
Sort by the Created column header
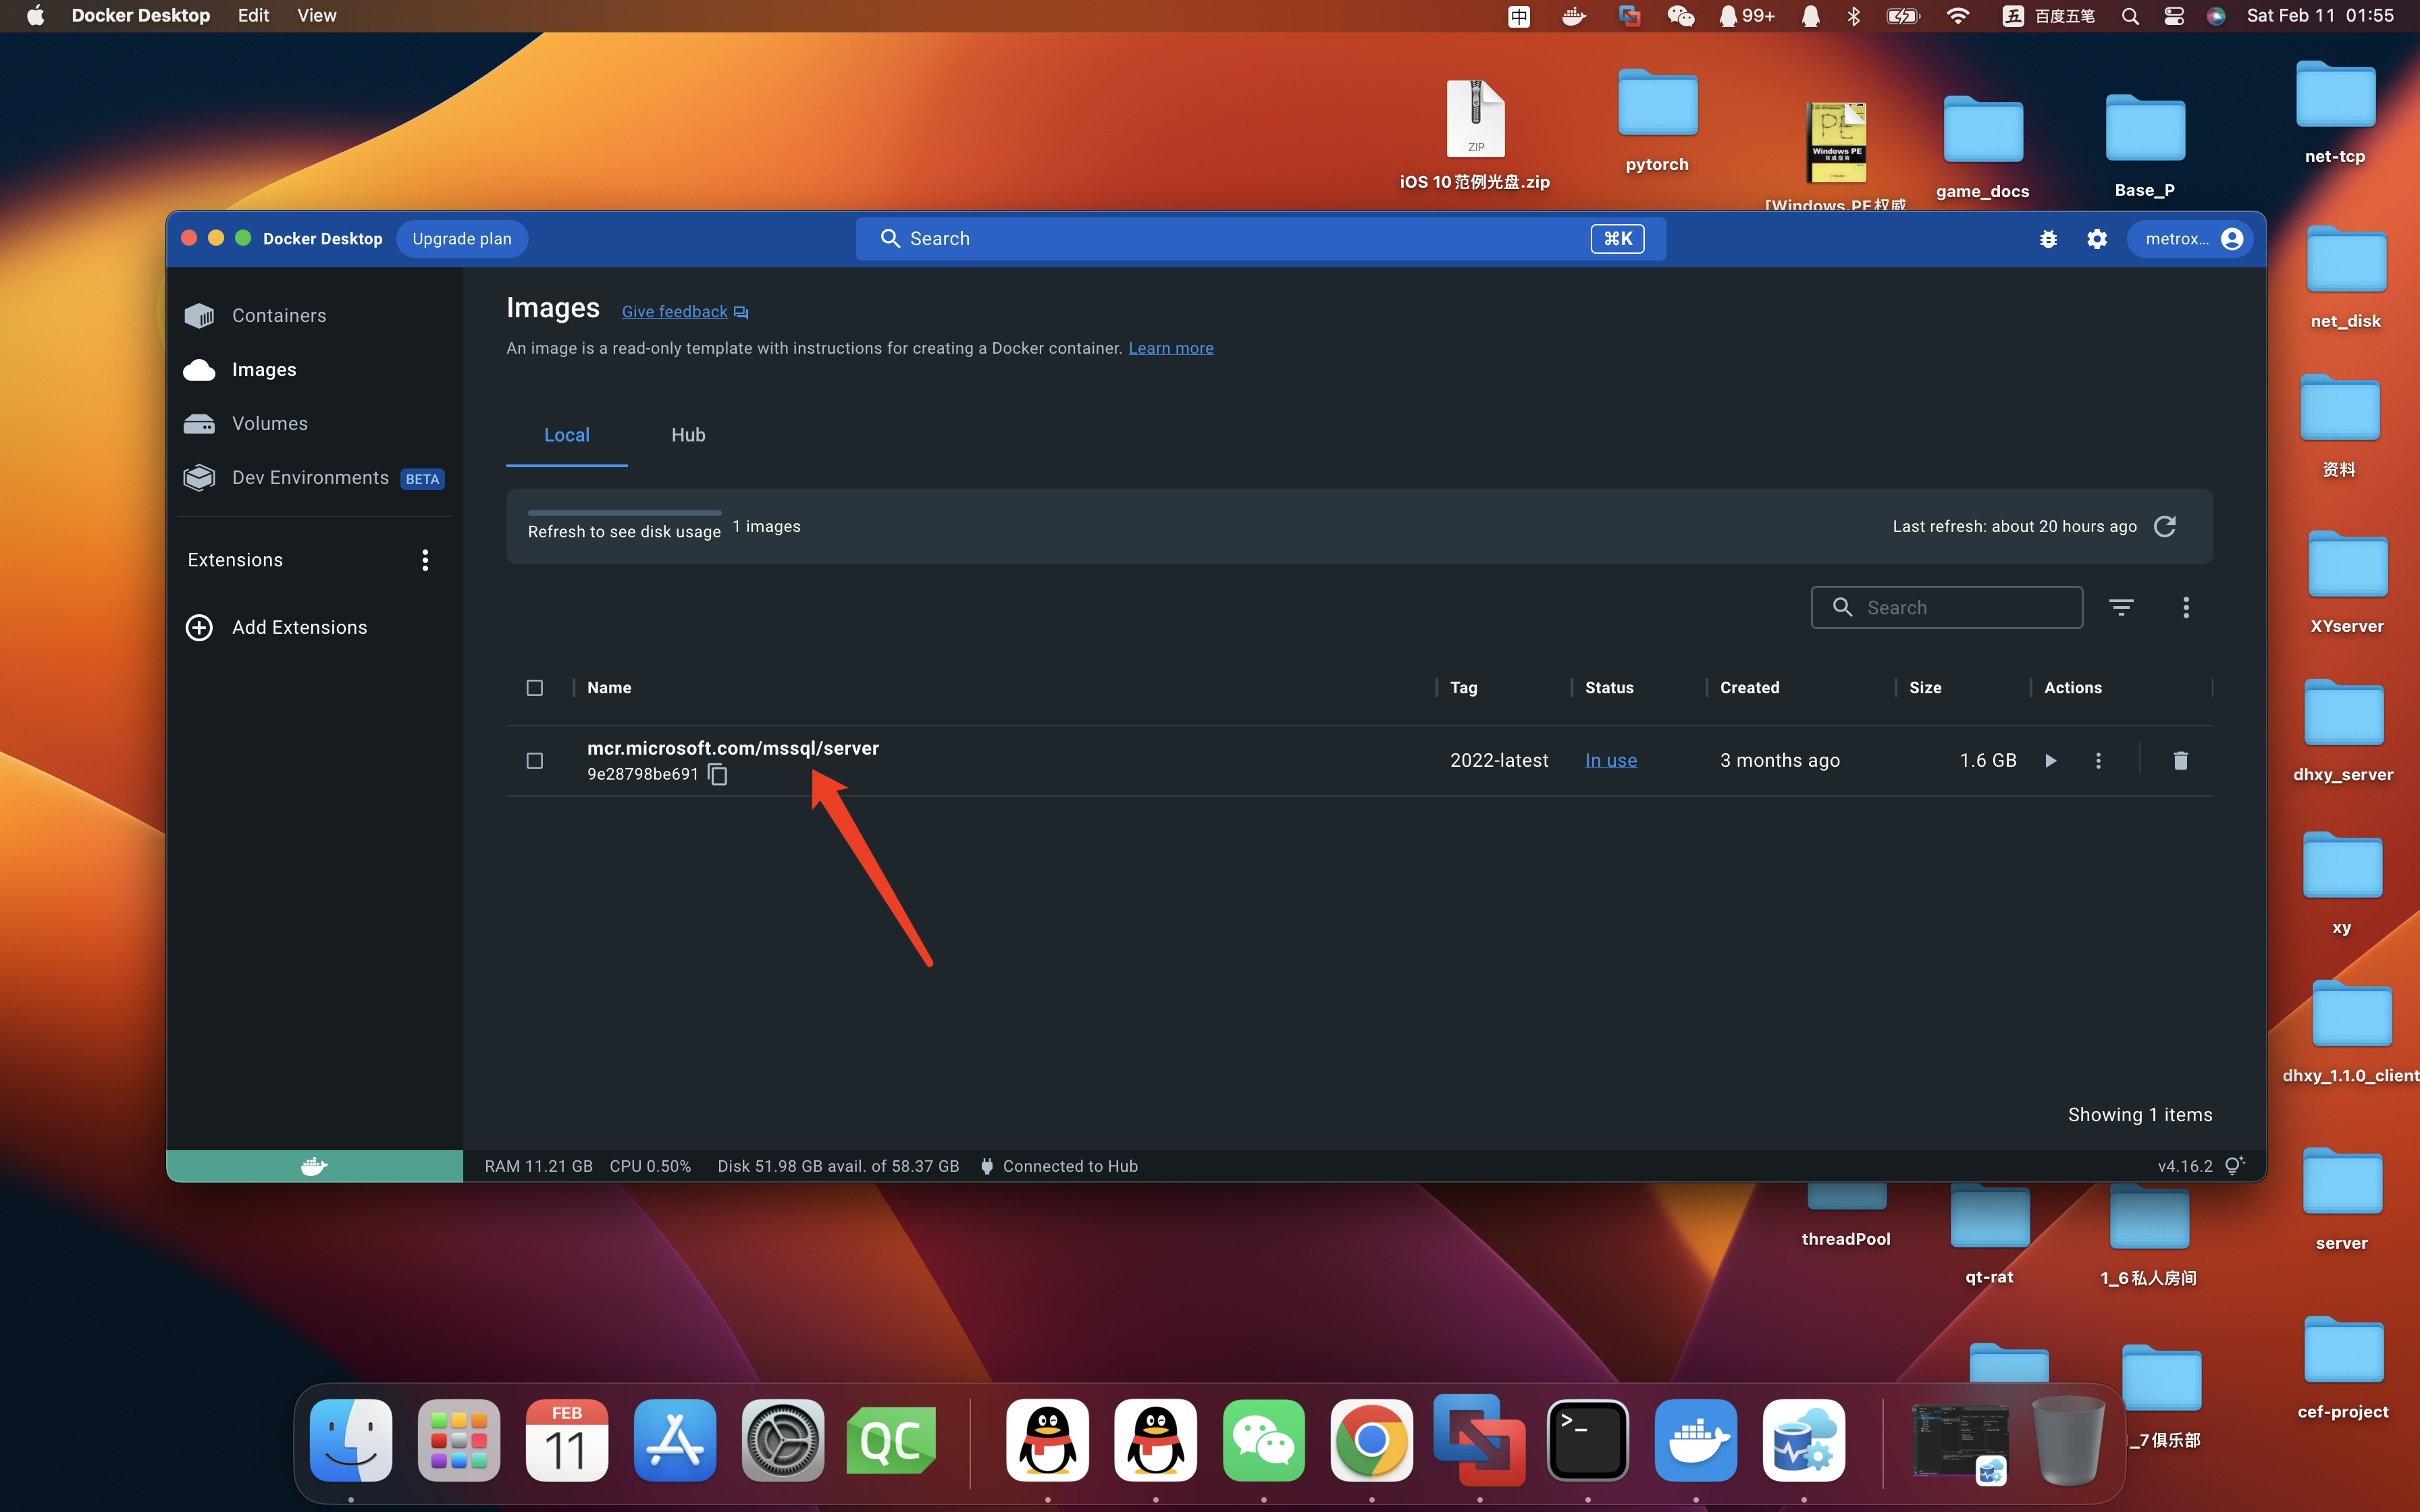[1750, 688]
